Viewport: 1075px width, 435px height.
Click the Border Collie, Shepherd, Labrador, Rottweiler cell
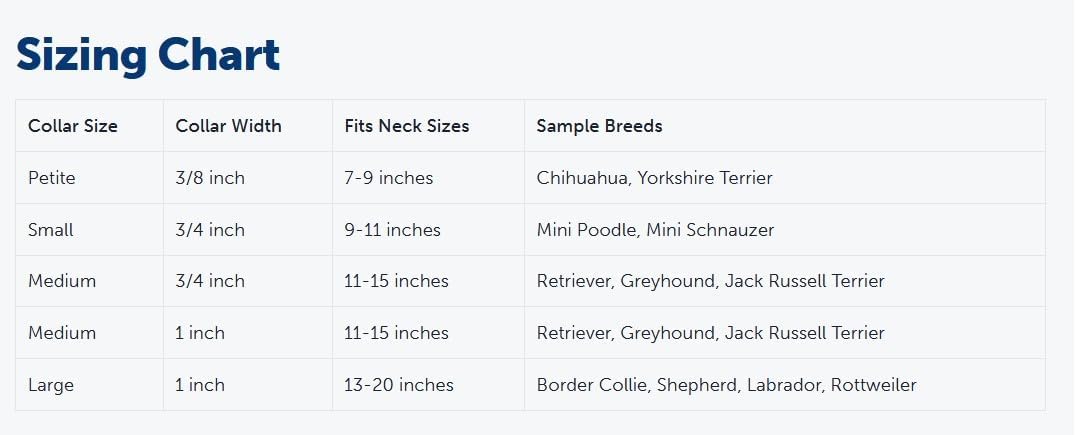click(726, 385)
